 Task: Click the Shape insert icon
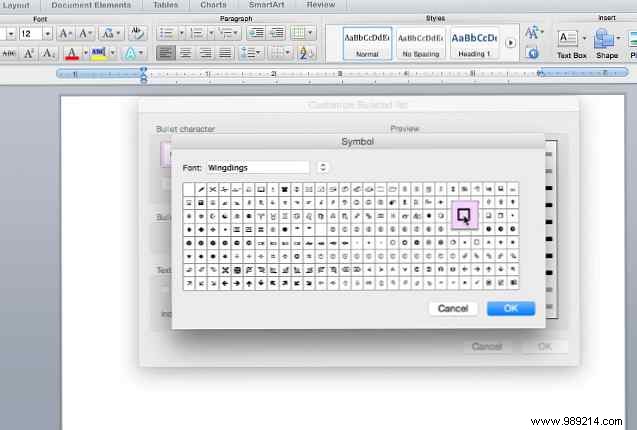tap(604, 39)
